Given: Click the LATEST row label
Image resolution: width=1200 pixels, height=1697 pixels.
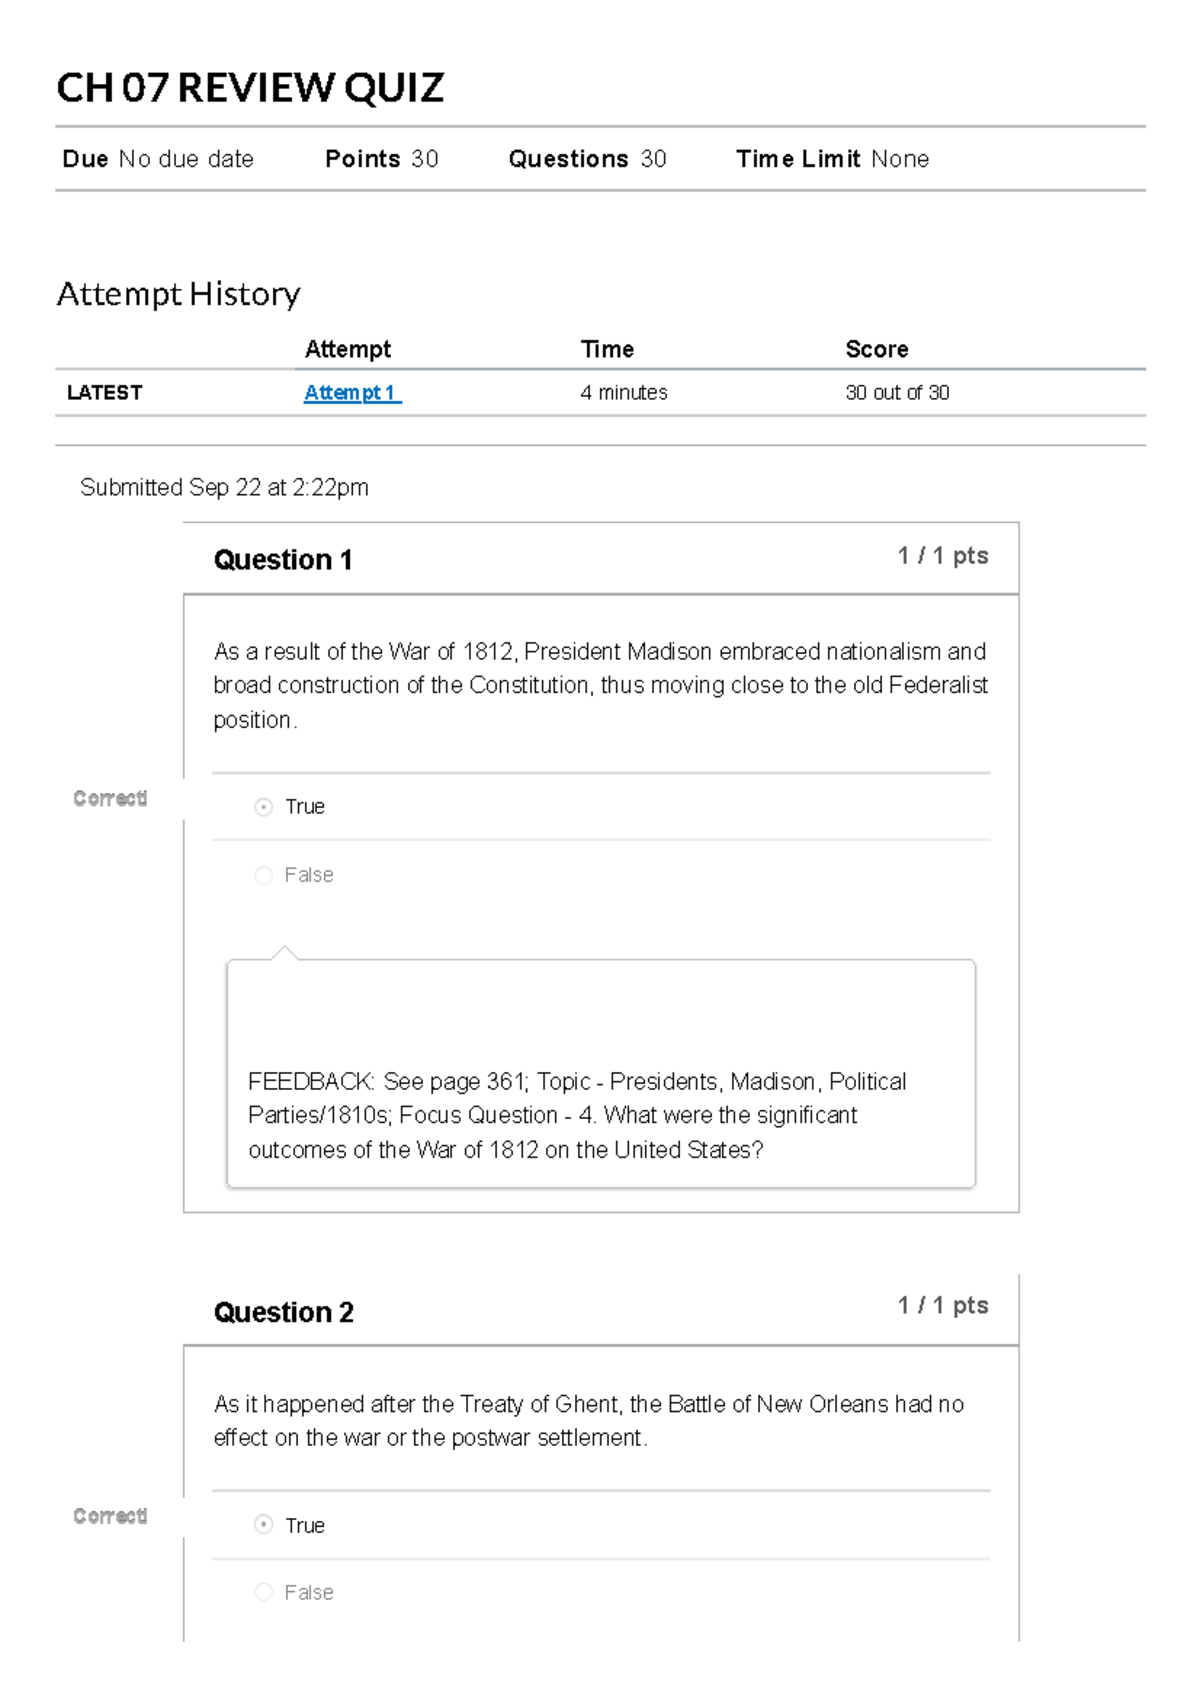Looking at the screenshot, I should pos(105,393).
